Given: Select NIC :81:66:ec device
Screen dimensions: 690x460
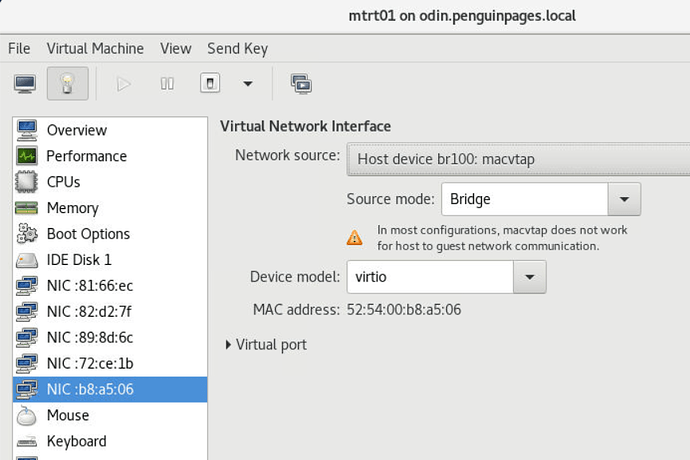Looking at the screenshot, I should click(x=110, y=286).
